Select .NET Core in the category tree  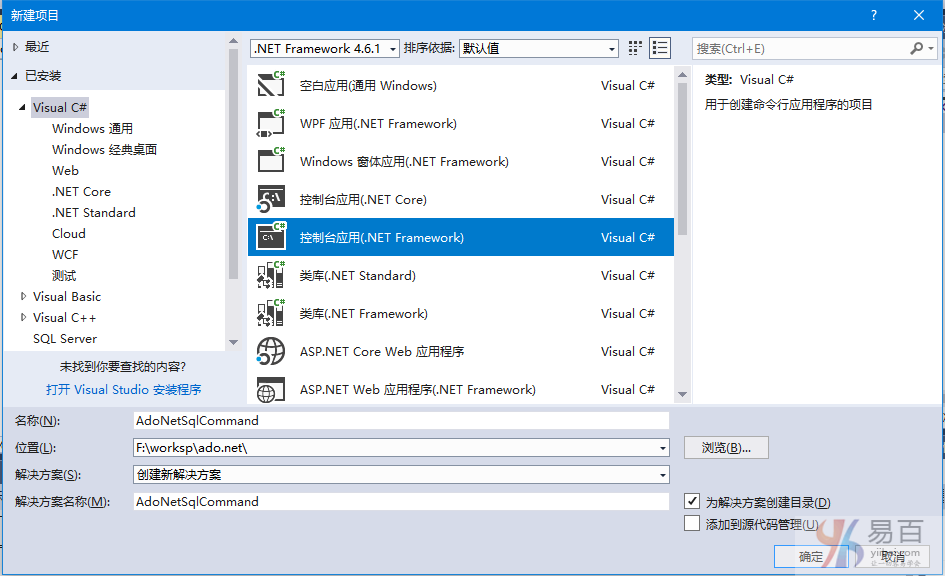pyautogui.click(x=81, y=192)
